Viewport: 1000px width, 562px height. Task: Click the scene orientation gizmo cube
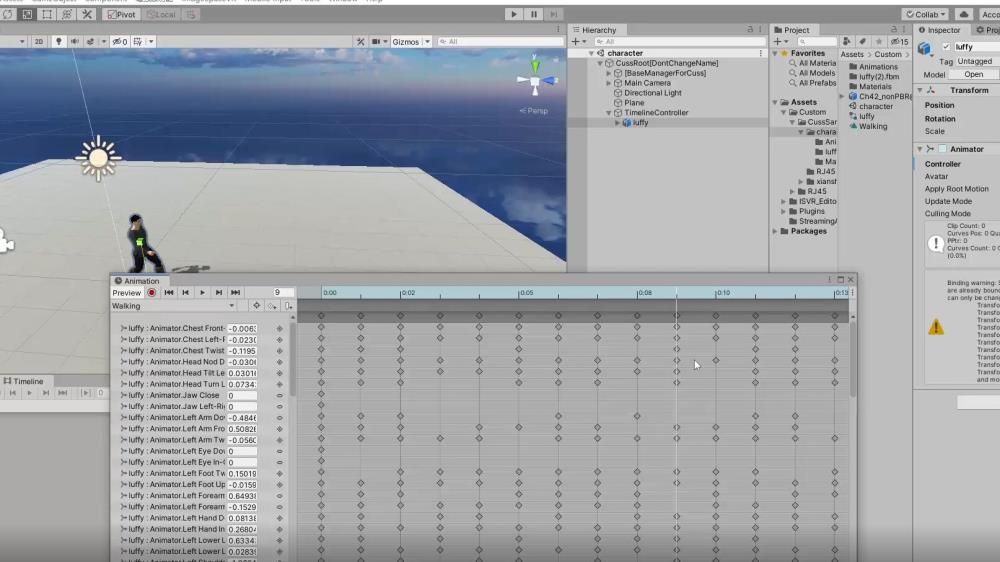[535, 82]
